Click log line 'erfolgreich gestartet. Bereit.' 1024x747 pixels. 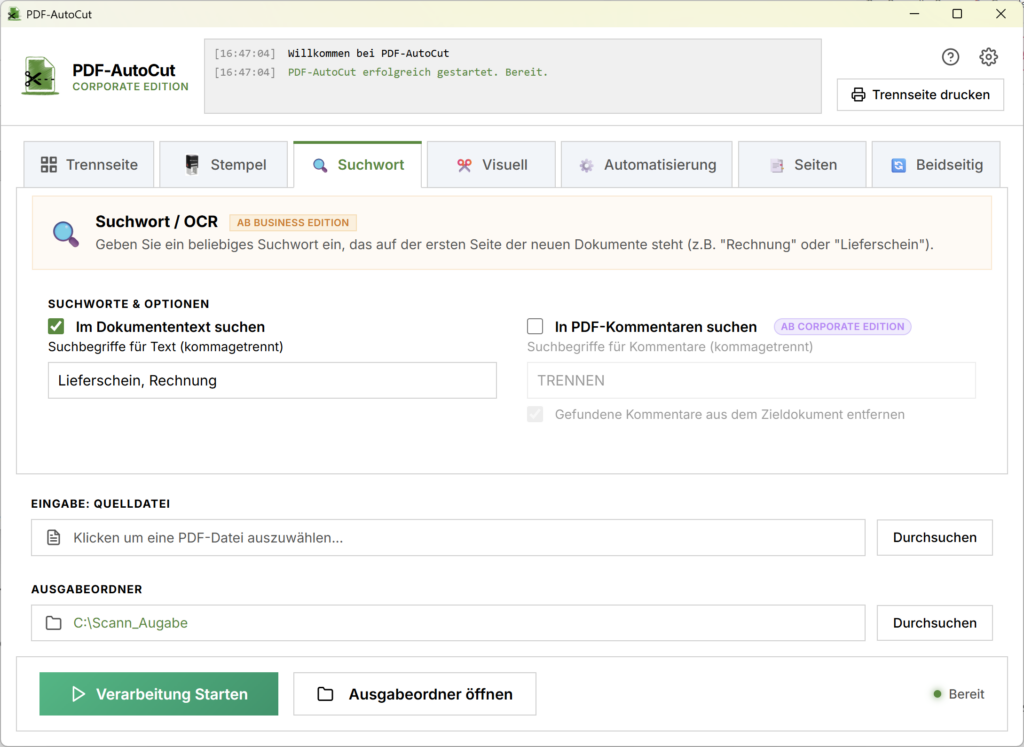(418, 72)
